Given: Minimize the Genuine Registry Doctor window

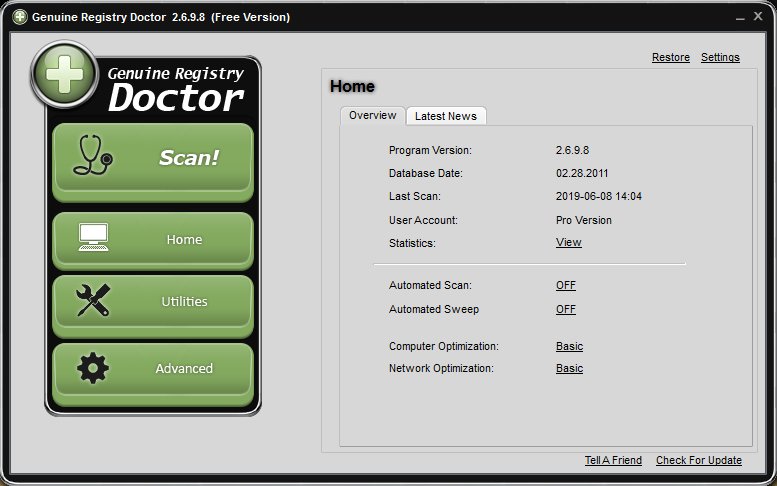Looking at the screenshot, I should (740, 17).
